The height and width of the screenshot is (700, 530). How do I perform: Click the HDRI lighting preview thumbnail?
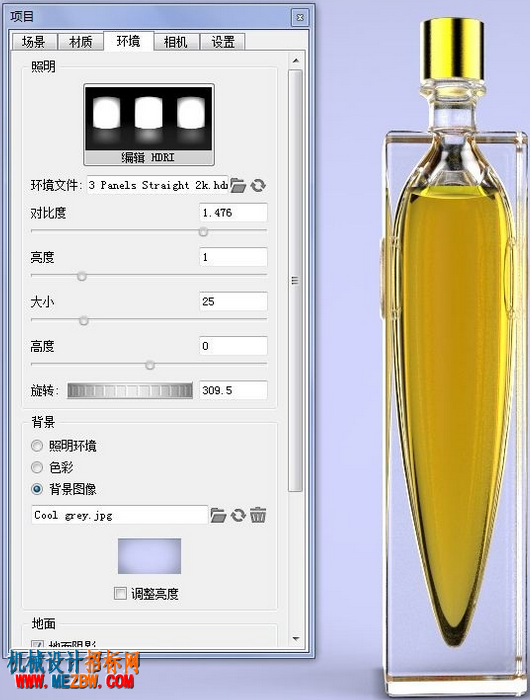click(x=149, y=118)
